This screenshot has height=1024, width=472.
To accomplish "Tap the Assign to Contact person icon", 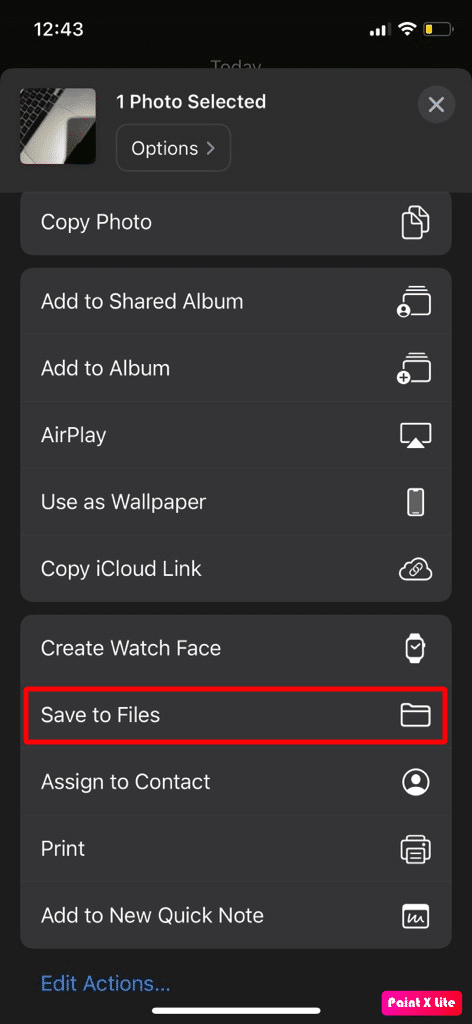I will [x=415, y=782].
